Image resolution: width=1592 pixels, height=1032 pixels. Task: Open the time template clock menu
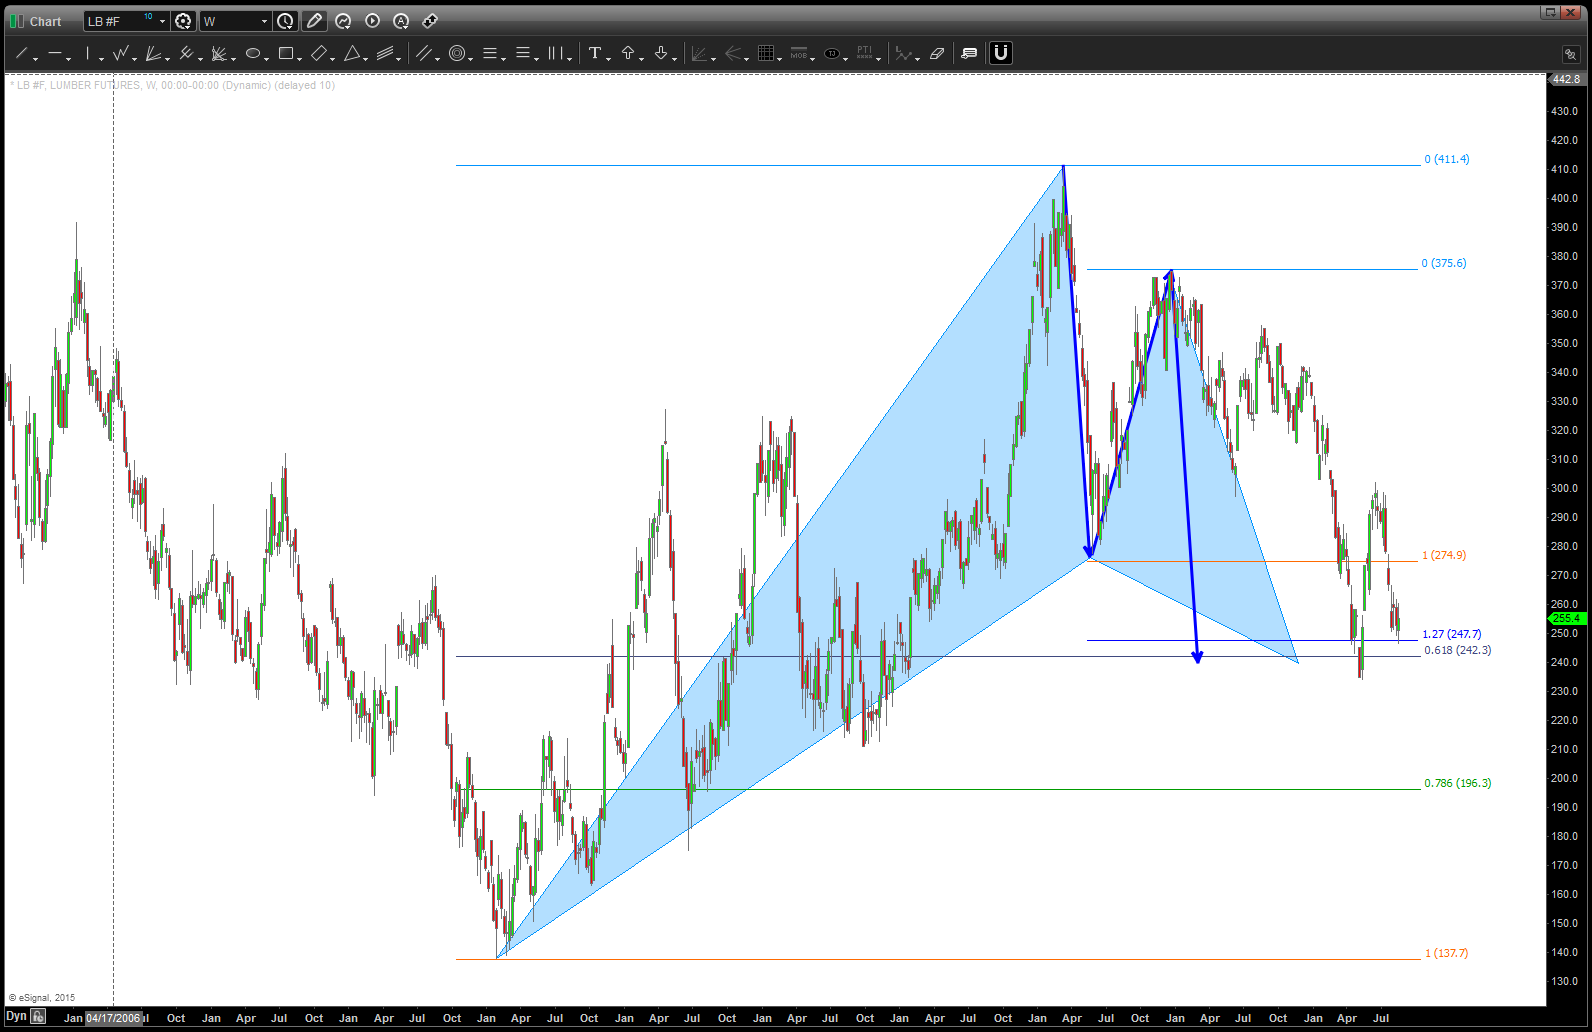pyautogui.click(x=285, y=21)
